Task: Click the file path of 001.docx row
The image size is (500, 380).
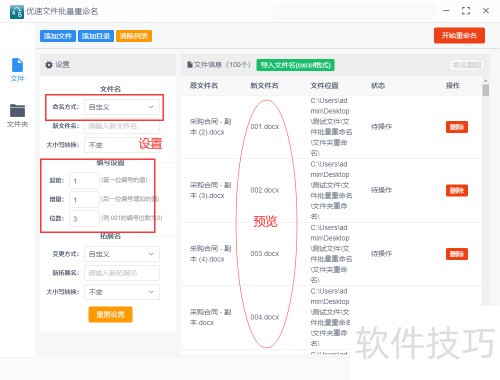Action: [331, 127]
